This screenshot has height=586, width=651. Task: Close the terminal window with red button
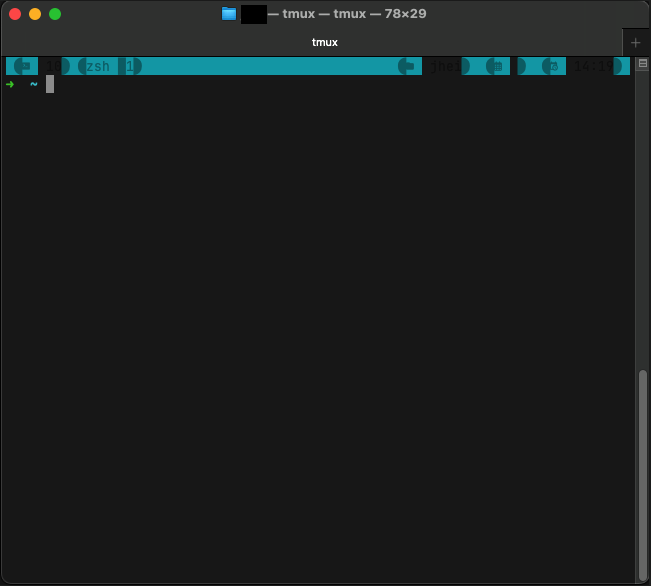point(15,14)
